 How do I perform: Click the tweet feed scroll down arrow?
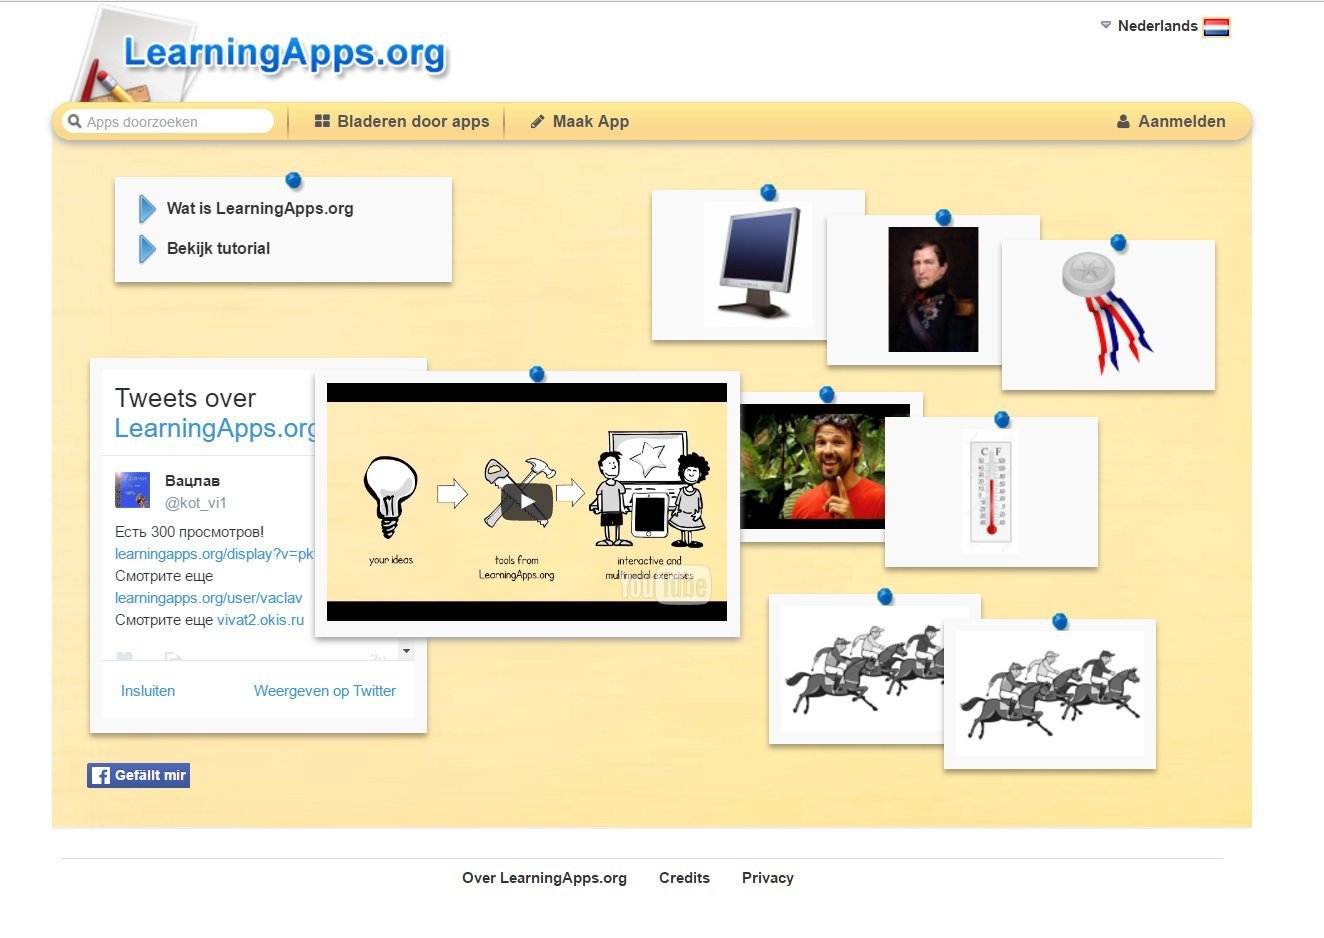pyautogui.click(x=406, y=651)
